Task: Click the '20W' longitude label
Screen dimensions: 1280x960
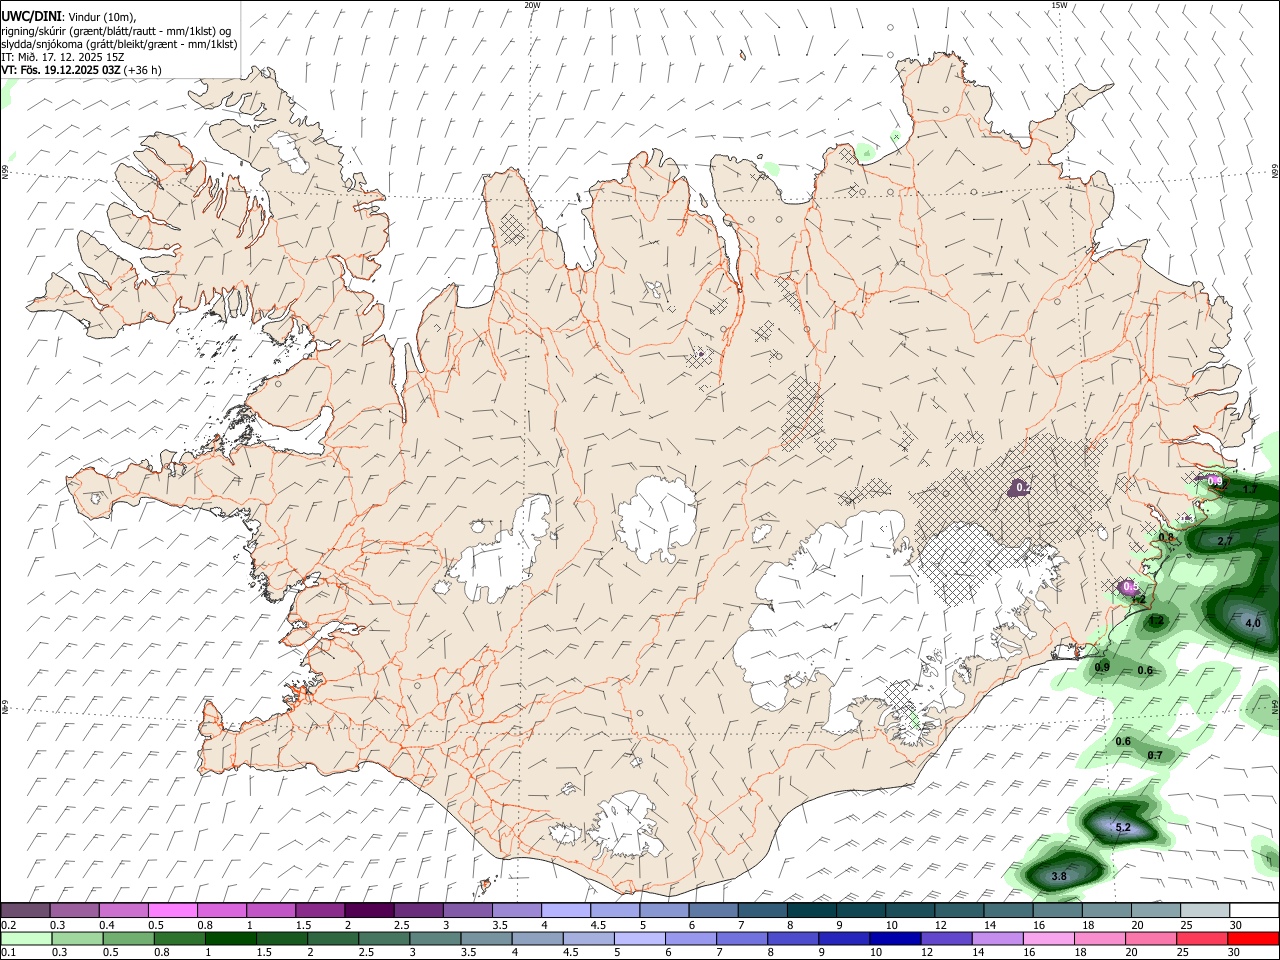Action: (532, 5)
